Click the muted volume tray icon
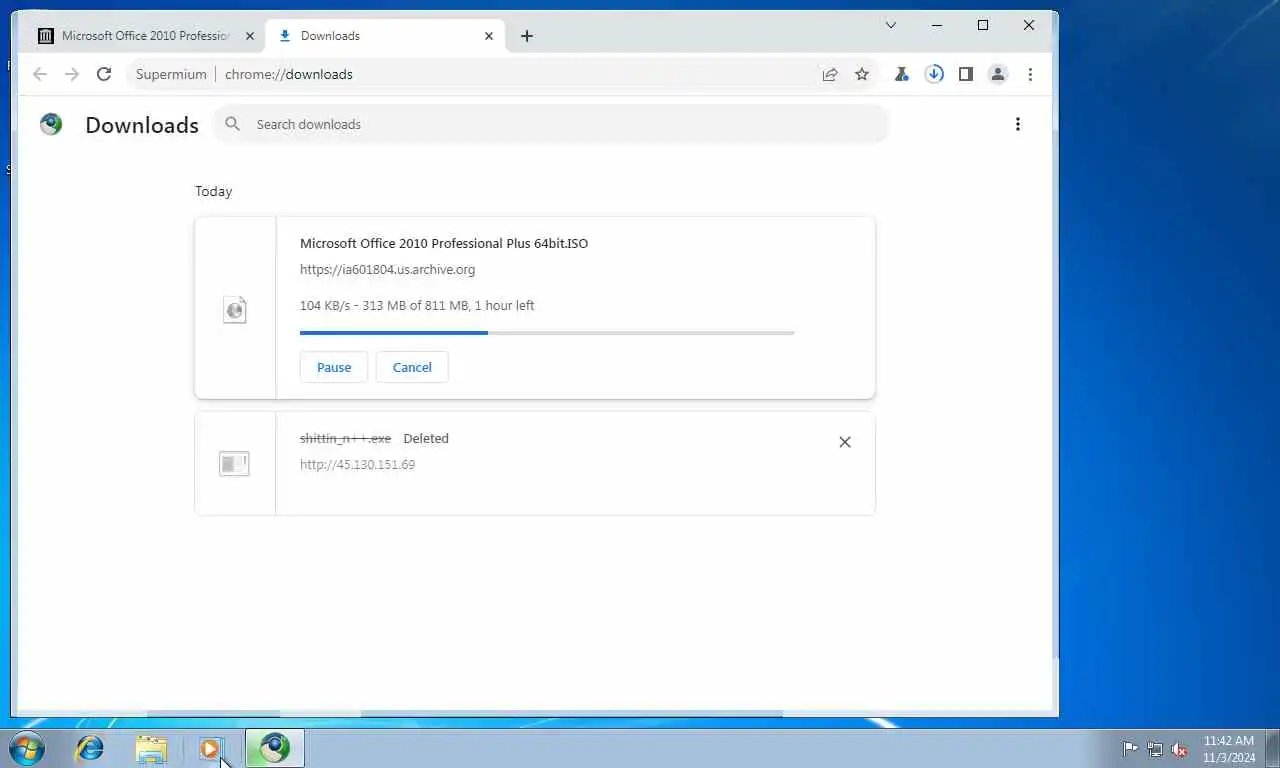Screen dimensions: 1280x768 [x=1180, y=749]
